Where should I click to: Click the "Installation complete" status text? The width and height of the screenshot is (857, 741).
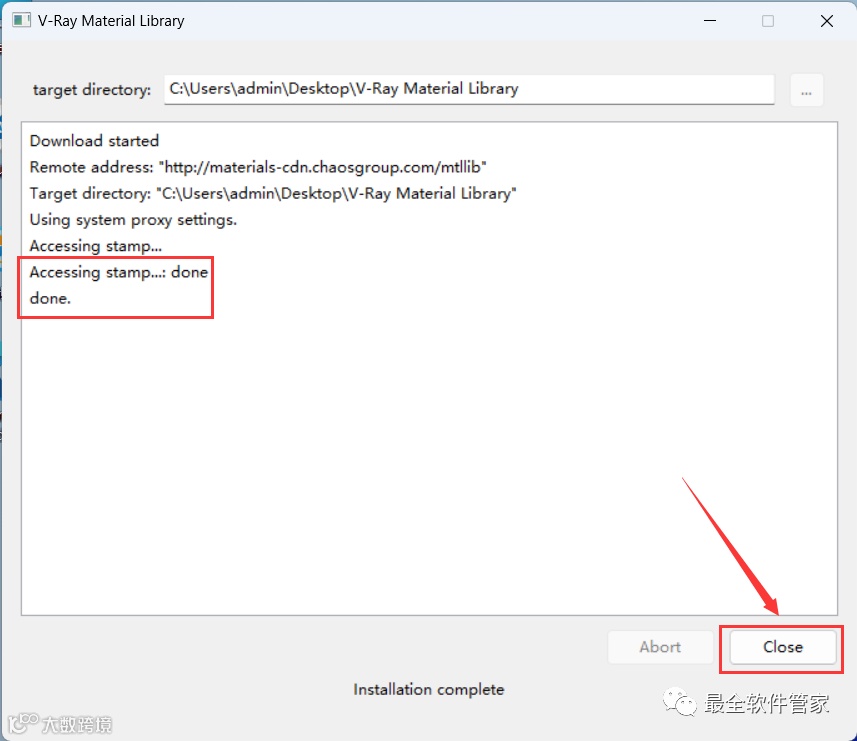[428, 690]
